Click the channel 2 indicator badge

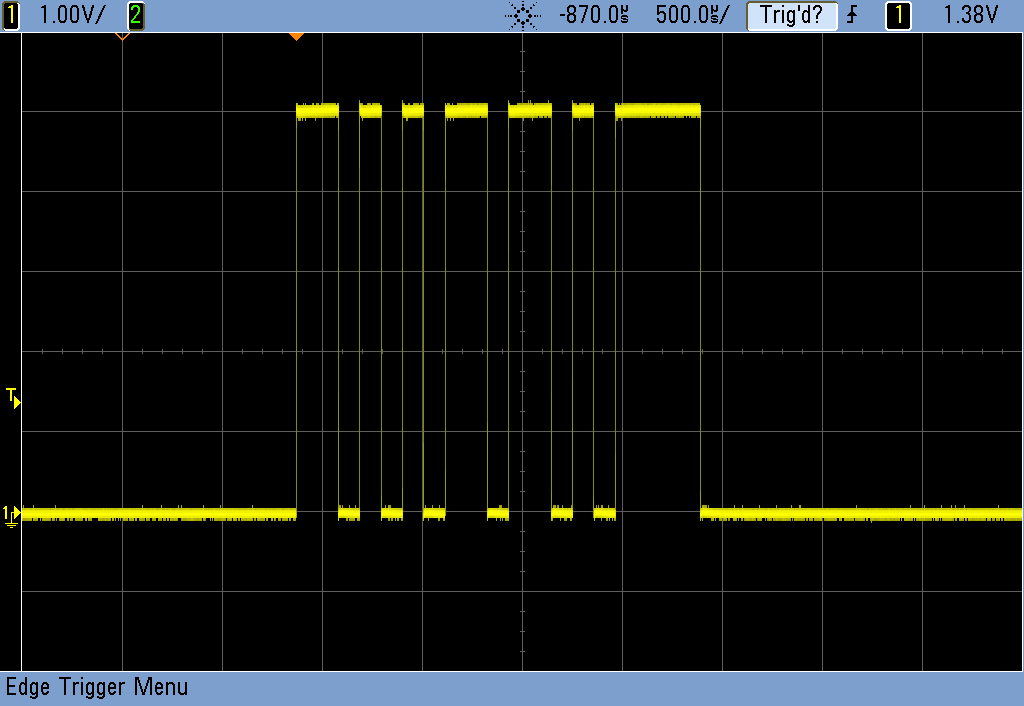pyautogui.click(x=136, y=15)
